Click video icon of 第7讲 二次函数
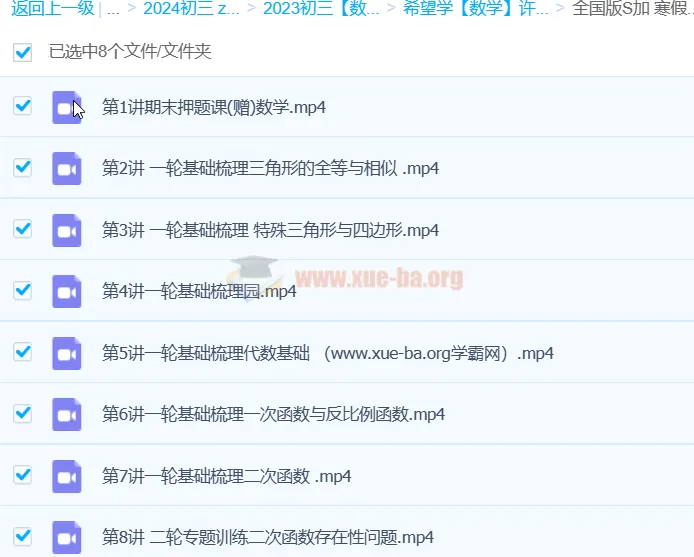The height and width of the screenshot is (557, 694). (x=67, y=476)
